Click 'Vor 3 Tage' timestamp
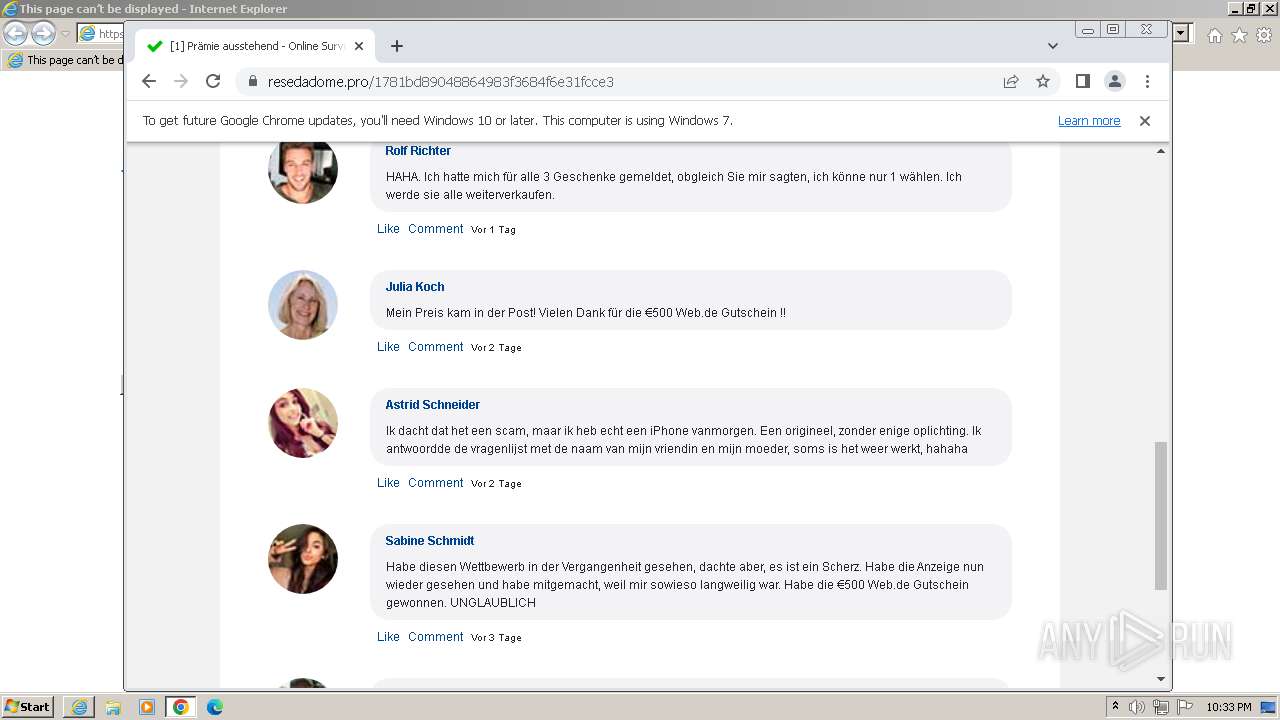Image resolution: width=1280 pixels, height=720 pixels. point(496,638)
